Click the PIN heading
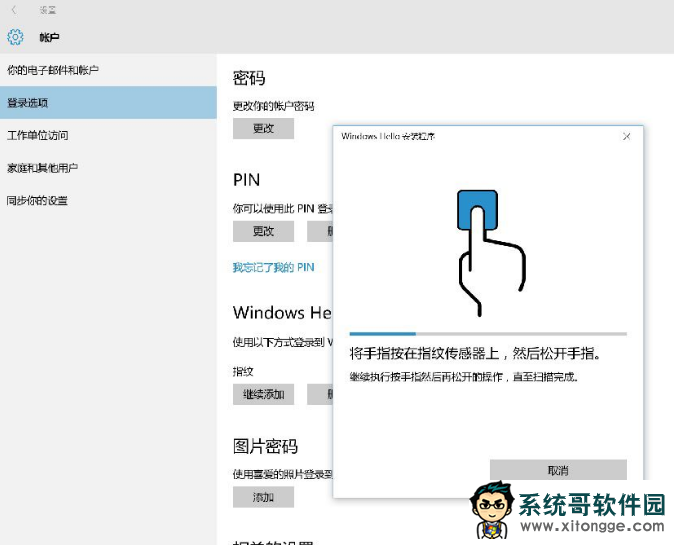The width and height of the screenshot is (674, 545). coord(246,180)
